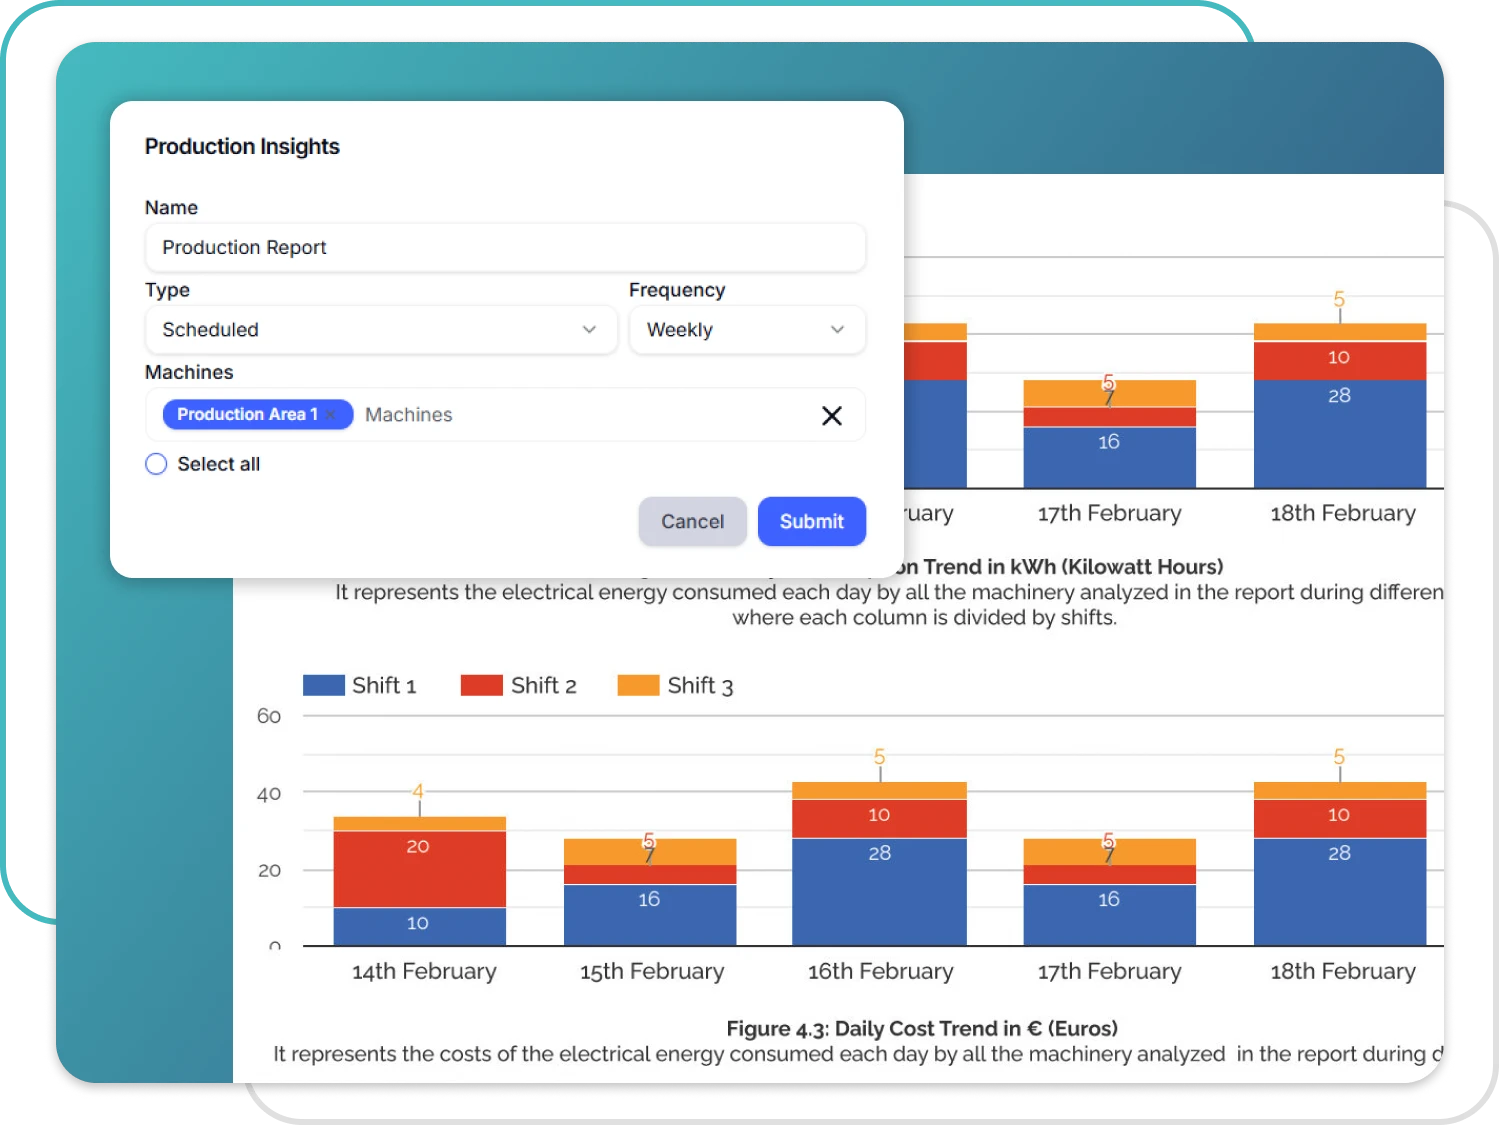Click 18th February blue 28 bar in cost chart

[1339, 891]
